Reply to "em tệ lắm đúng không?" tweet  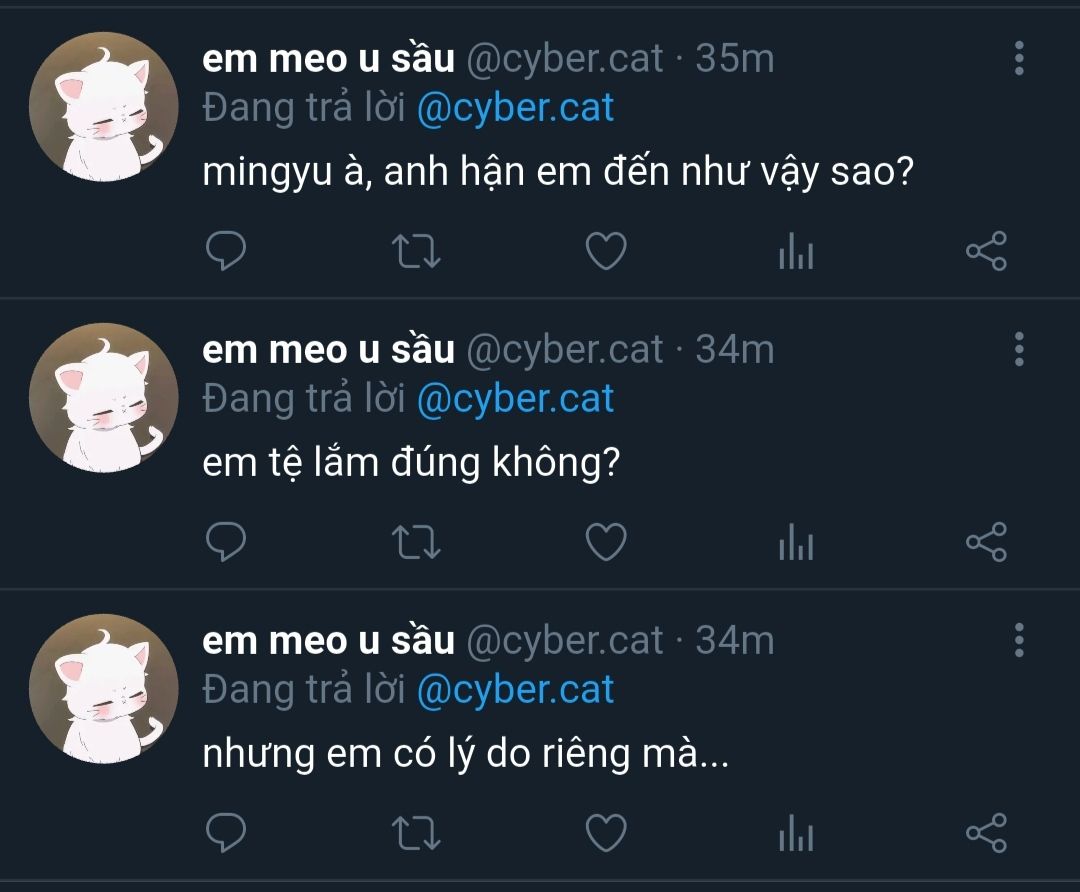(x=226, y=542)
